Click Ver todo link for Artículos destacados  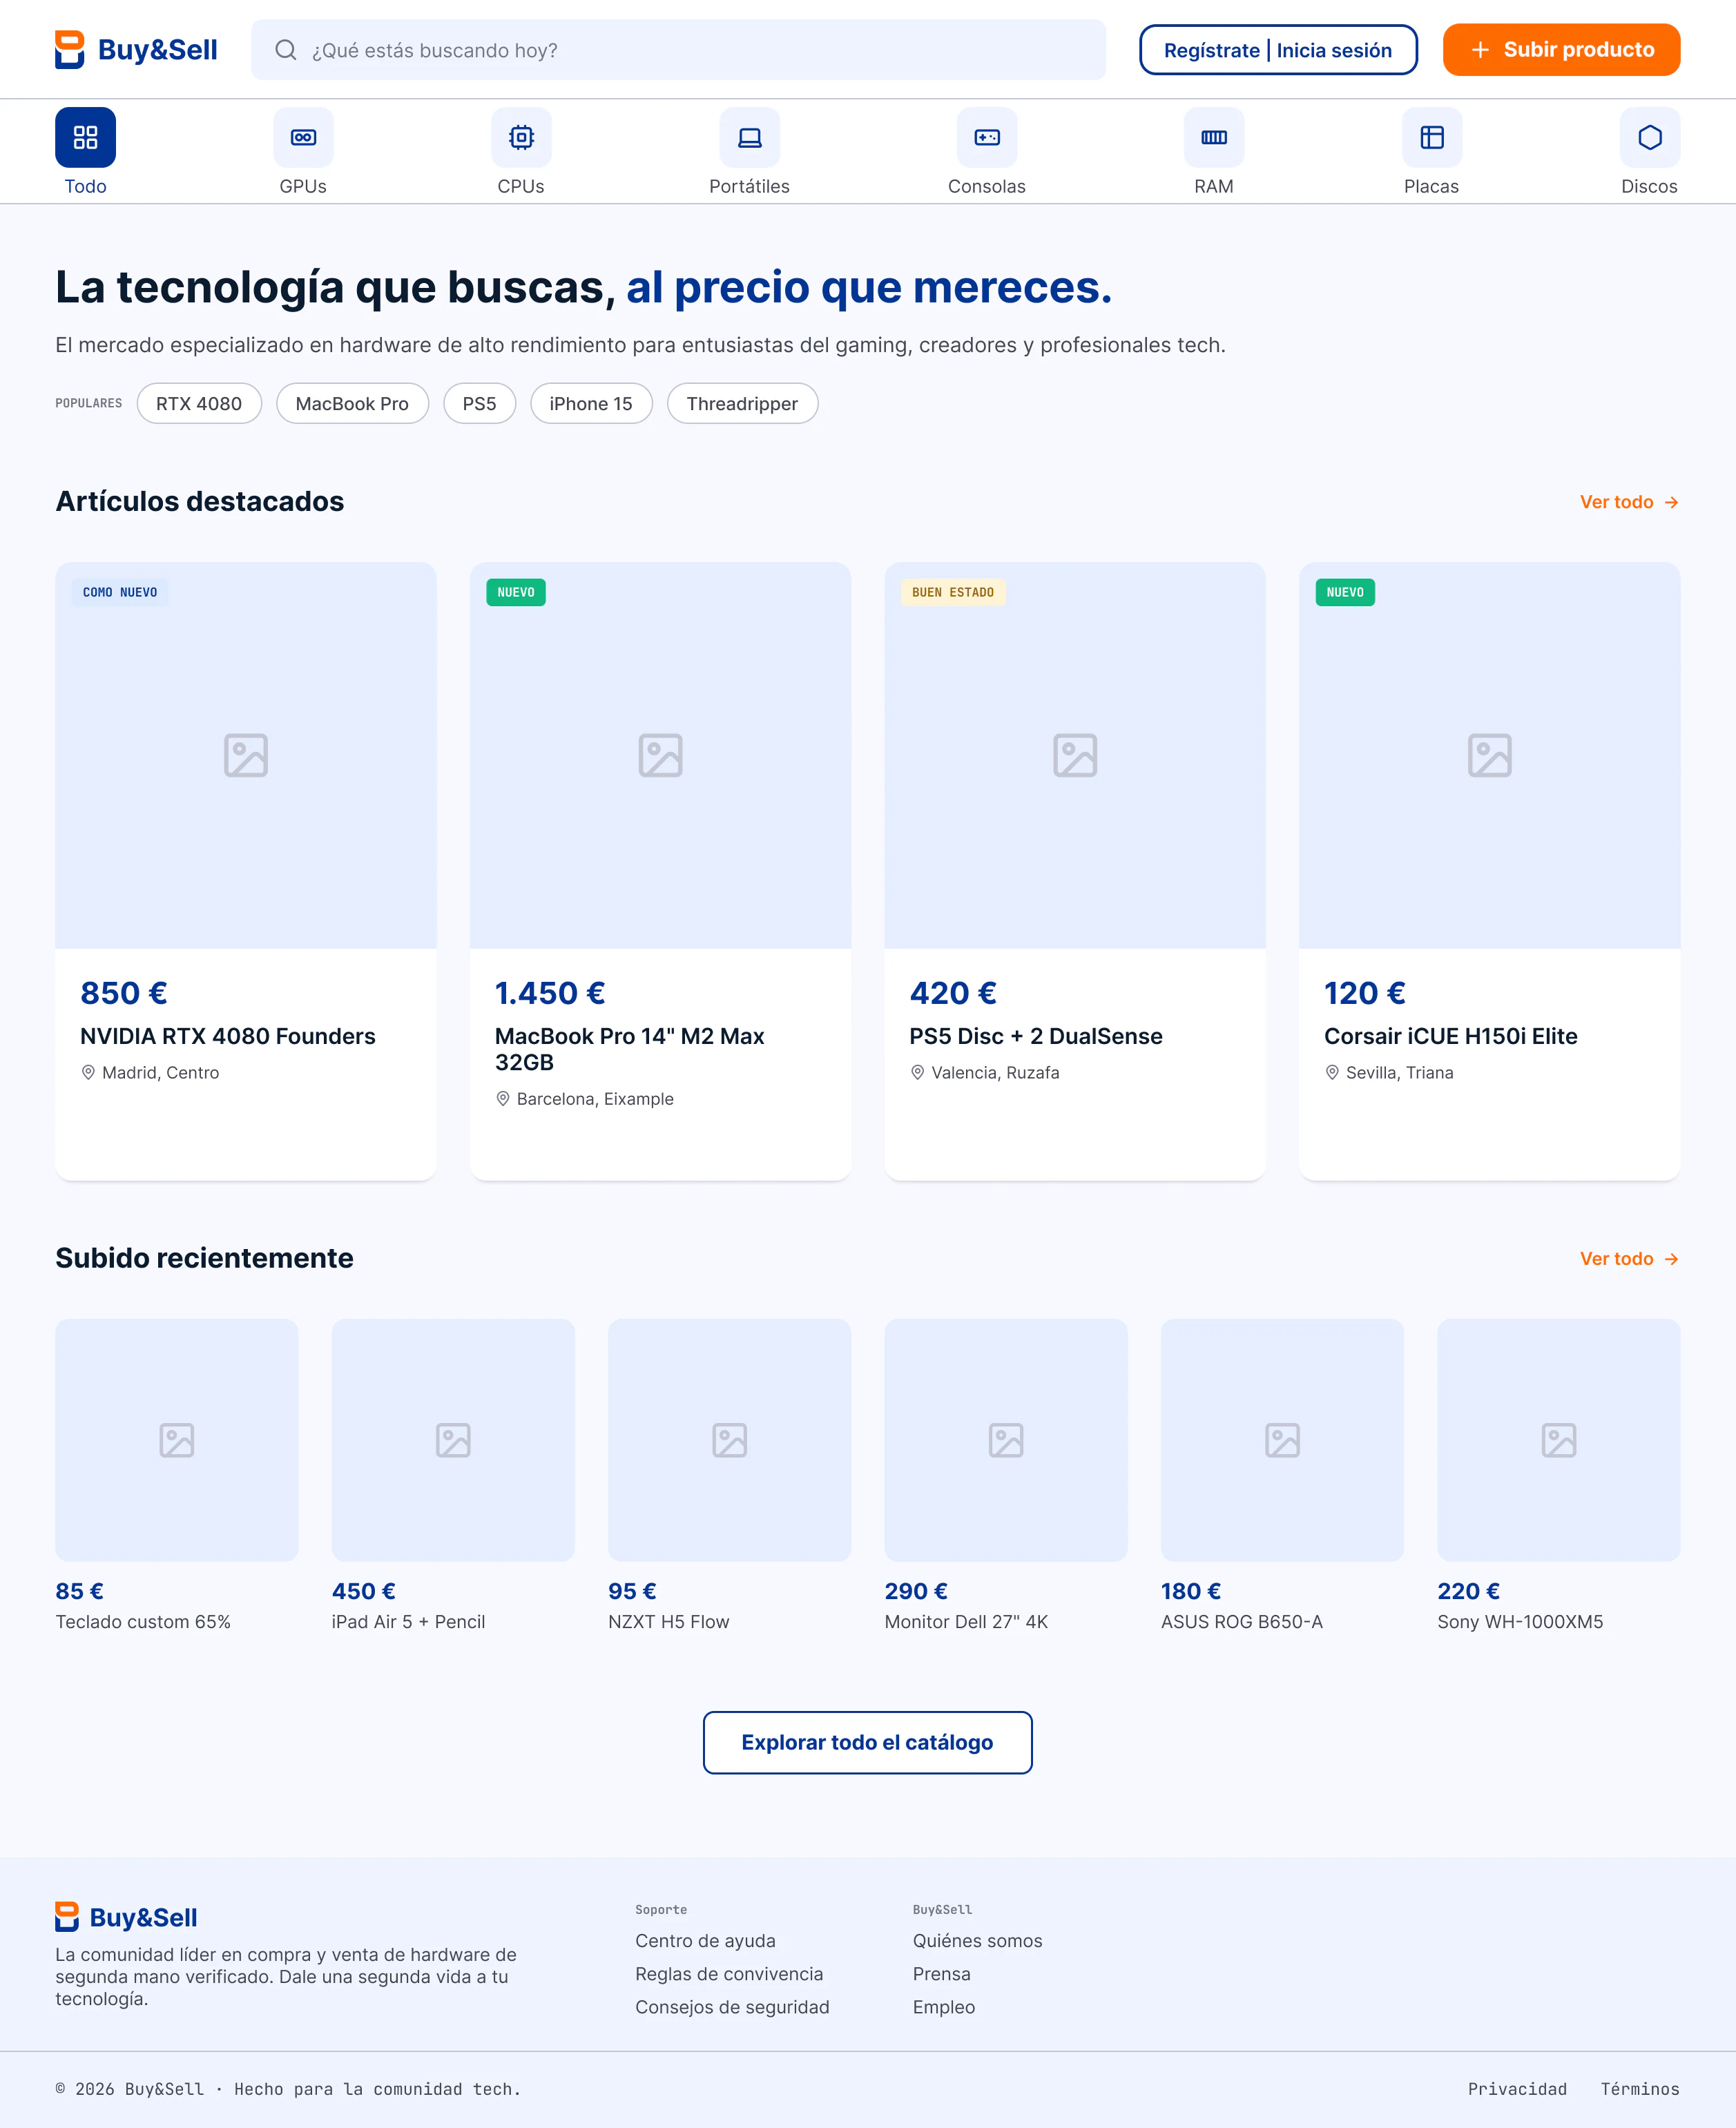(x=1629, y=502)
